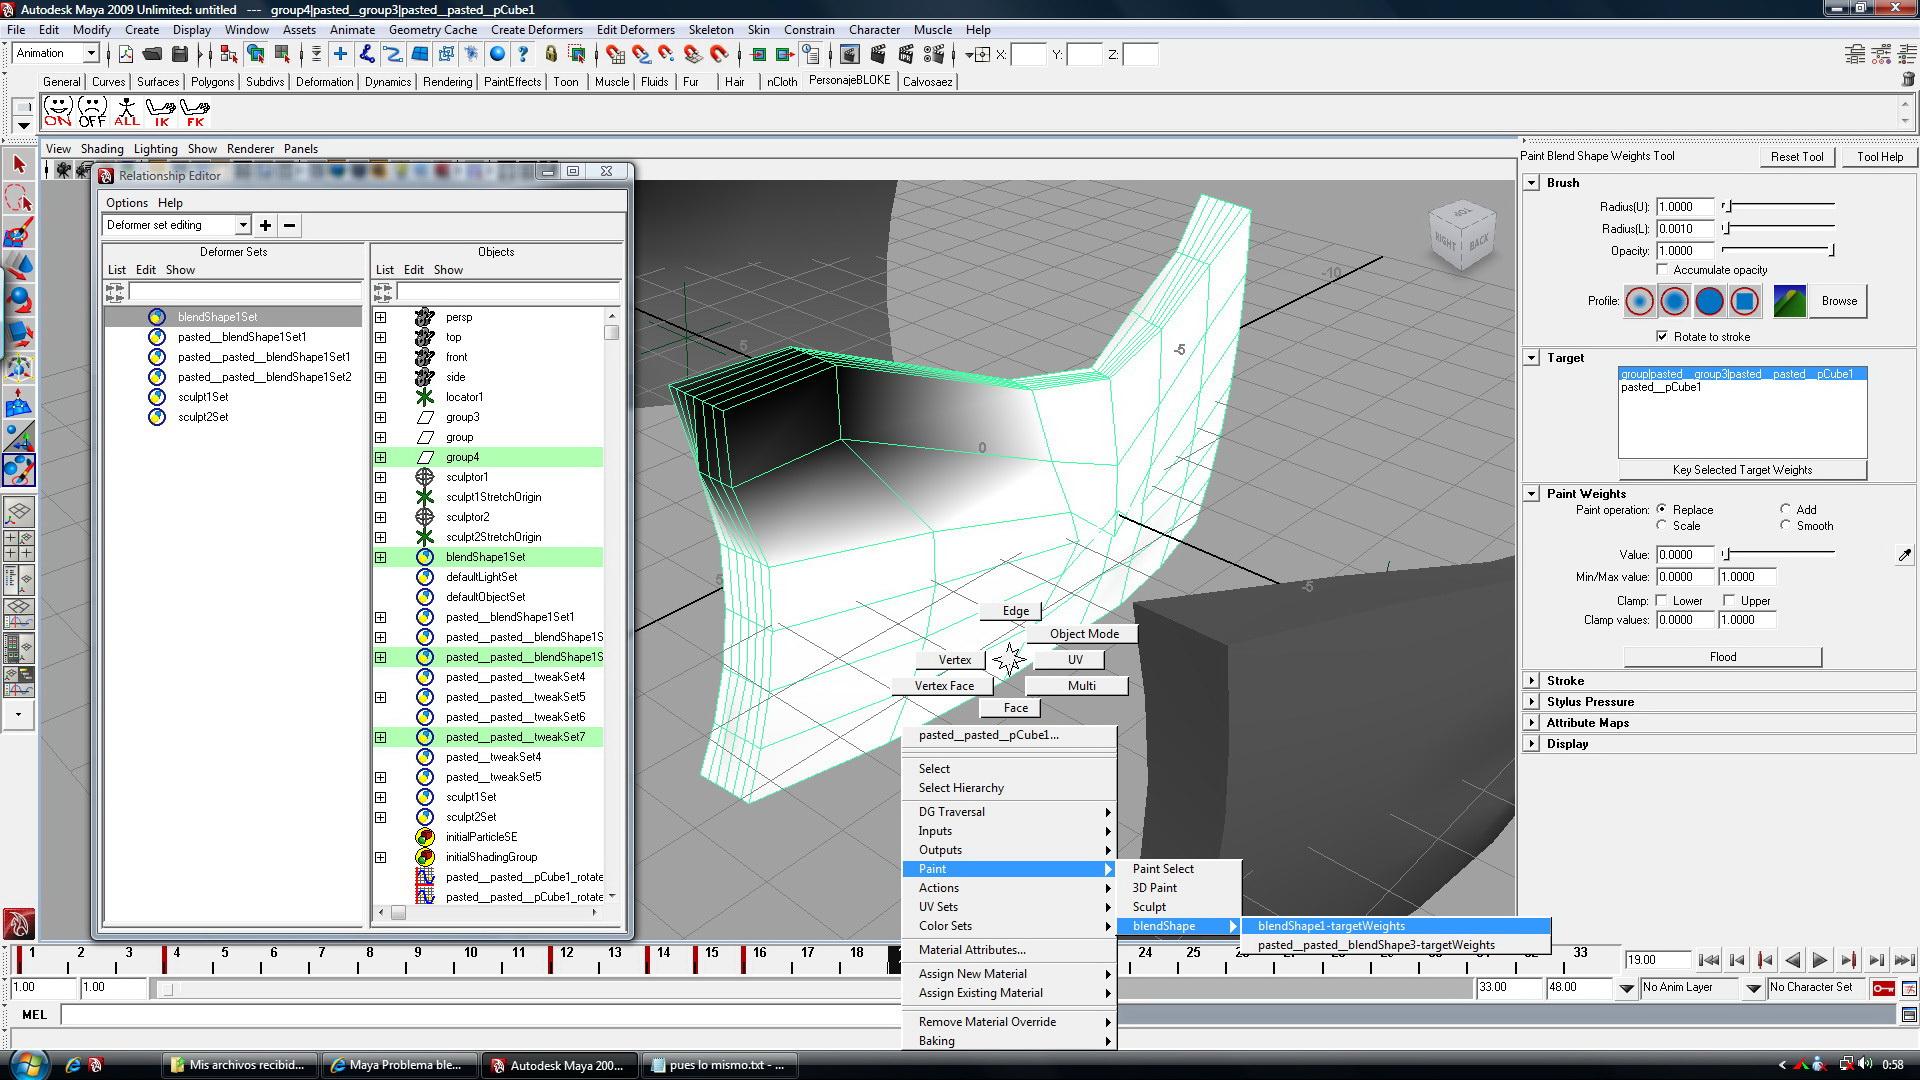
Task: Open the Deformer set editing dropdown
Action: coord(243,225)
